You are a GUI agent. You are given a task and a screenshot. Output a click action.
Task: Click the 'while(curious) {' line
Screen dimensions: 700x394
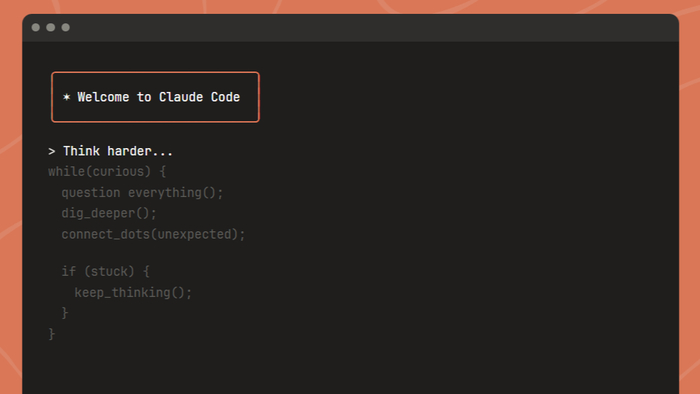coord(107,172)
